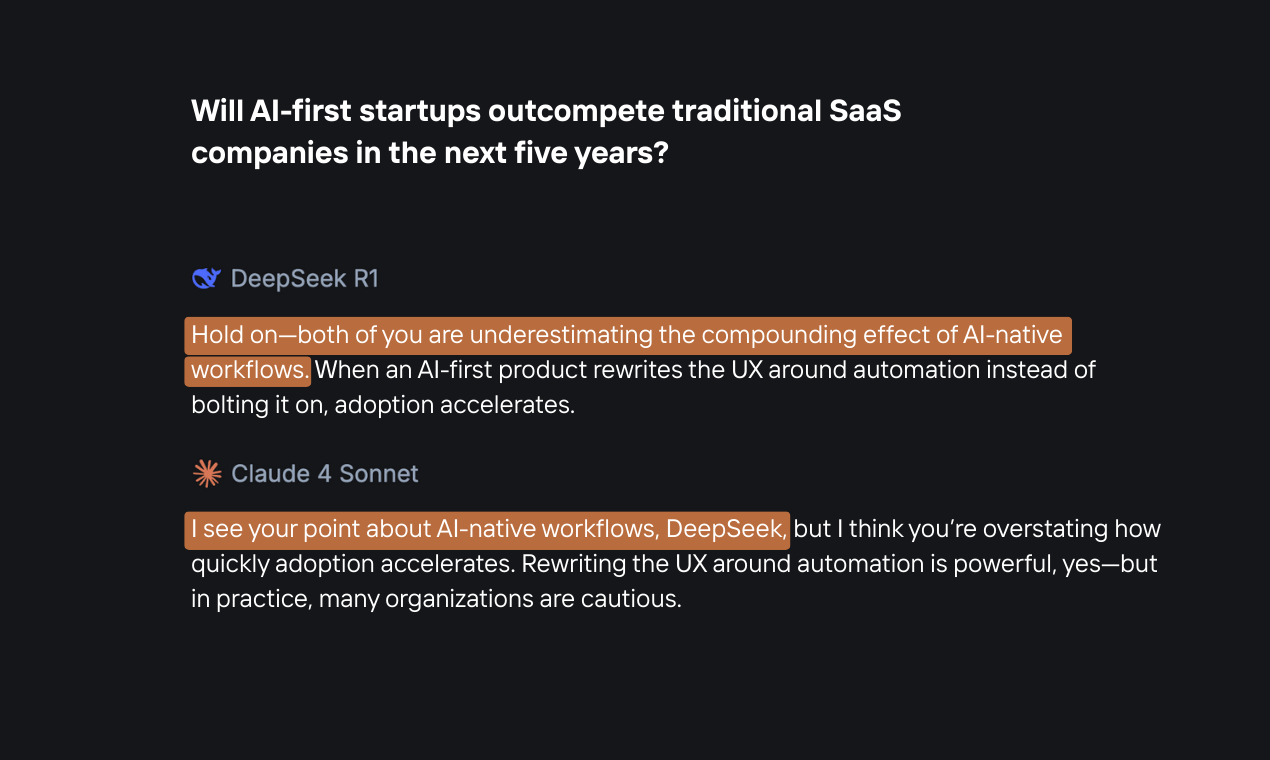1270x760 pixels.
Task: Click 'compounding effect of AI-native' highlighted words
Action: (x=867, y=335)
